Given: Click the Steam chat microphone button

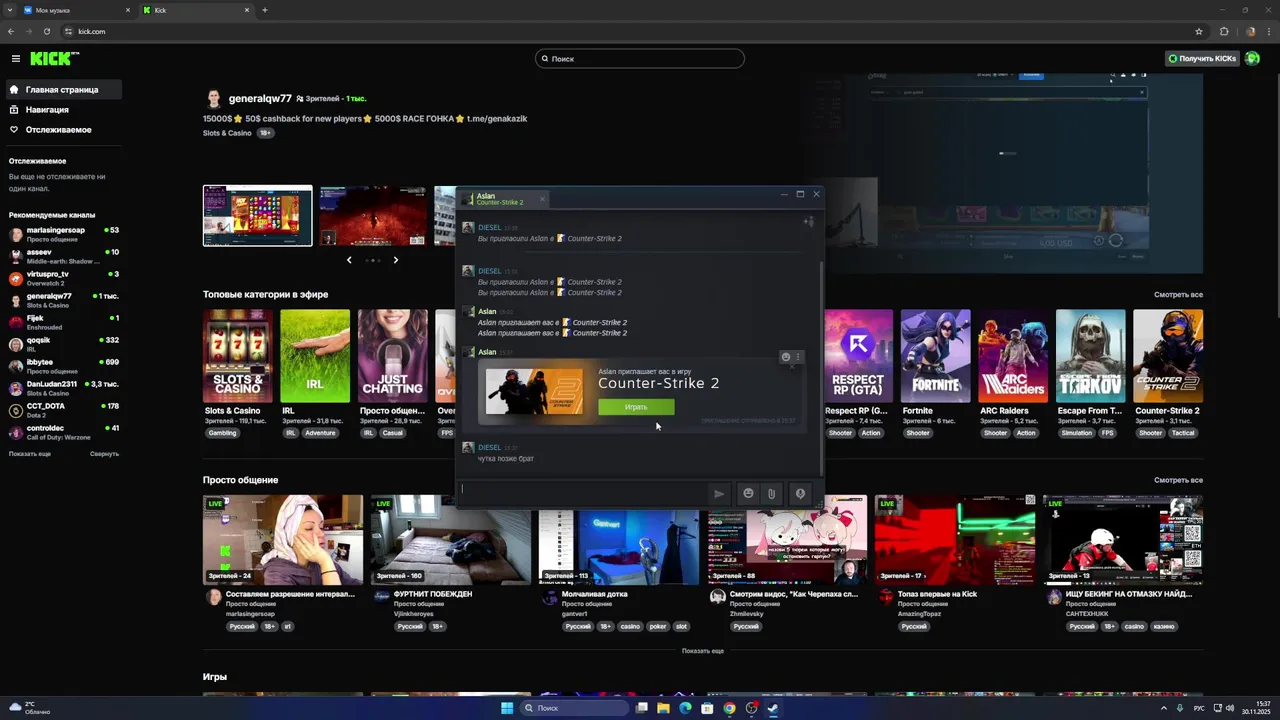Looking at the screenshot, I should coord(800,493).
